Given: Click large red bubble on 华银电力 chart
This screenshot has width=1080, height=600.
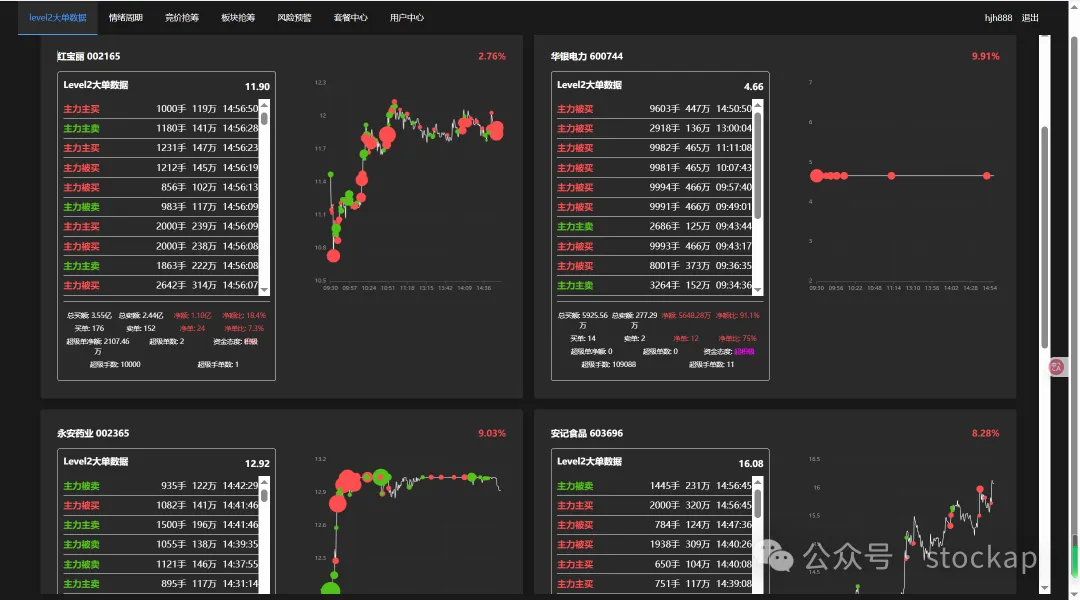Looking at the screenshot, I should (817, 176).
